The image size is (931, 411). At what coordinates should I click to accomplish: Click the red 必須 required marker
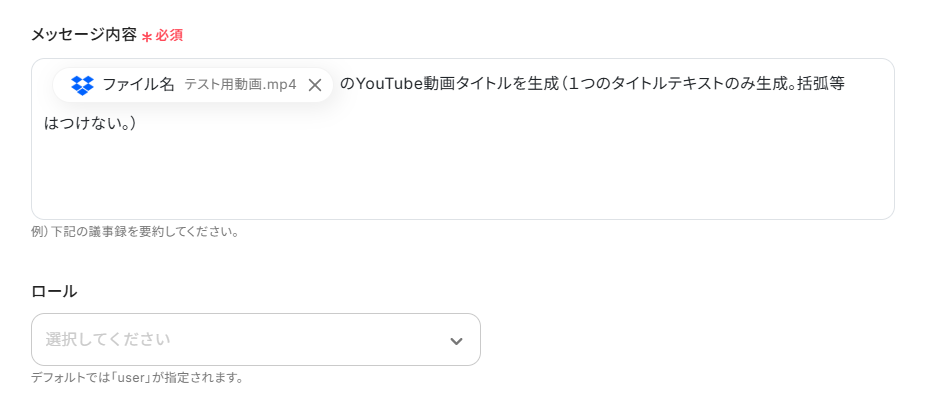[x=169, y=35]
